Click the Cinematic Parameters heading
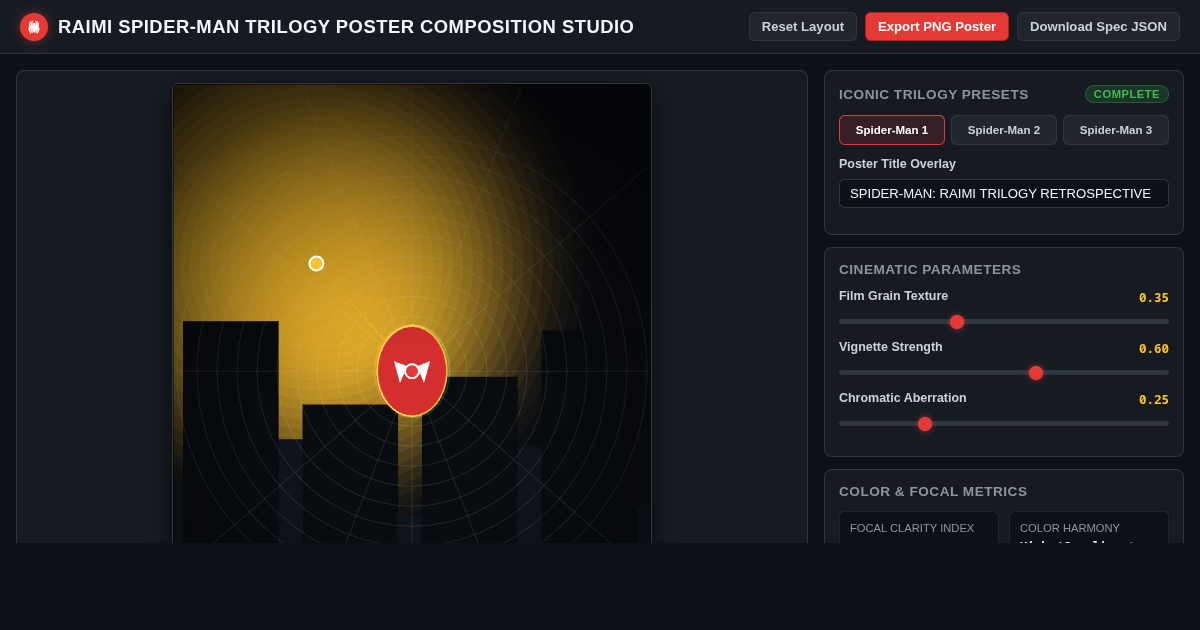Image resolution: width=1200 pixels, height=630 pixels. 930,270
